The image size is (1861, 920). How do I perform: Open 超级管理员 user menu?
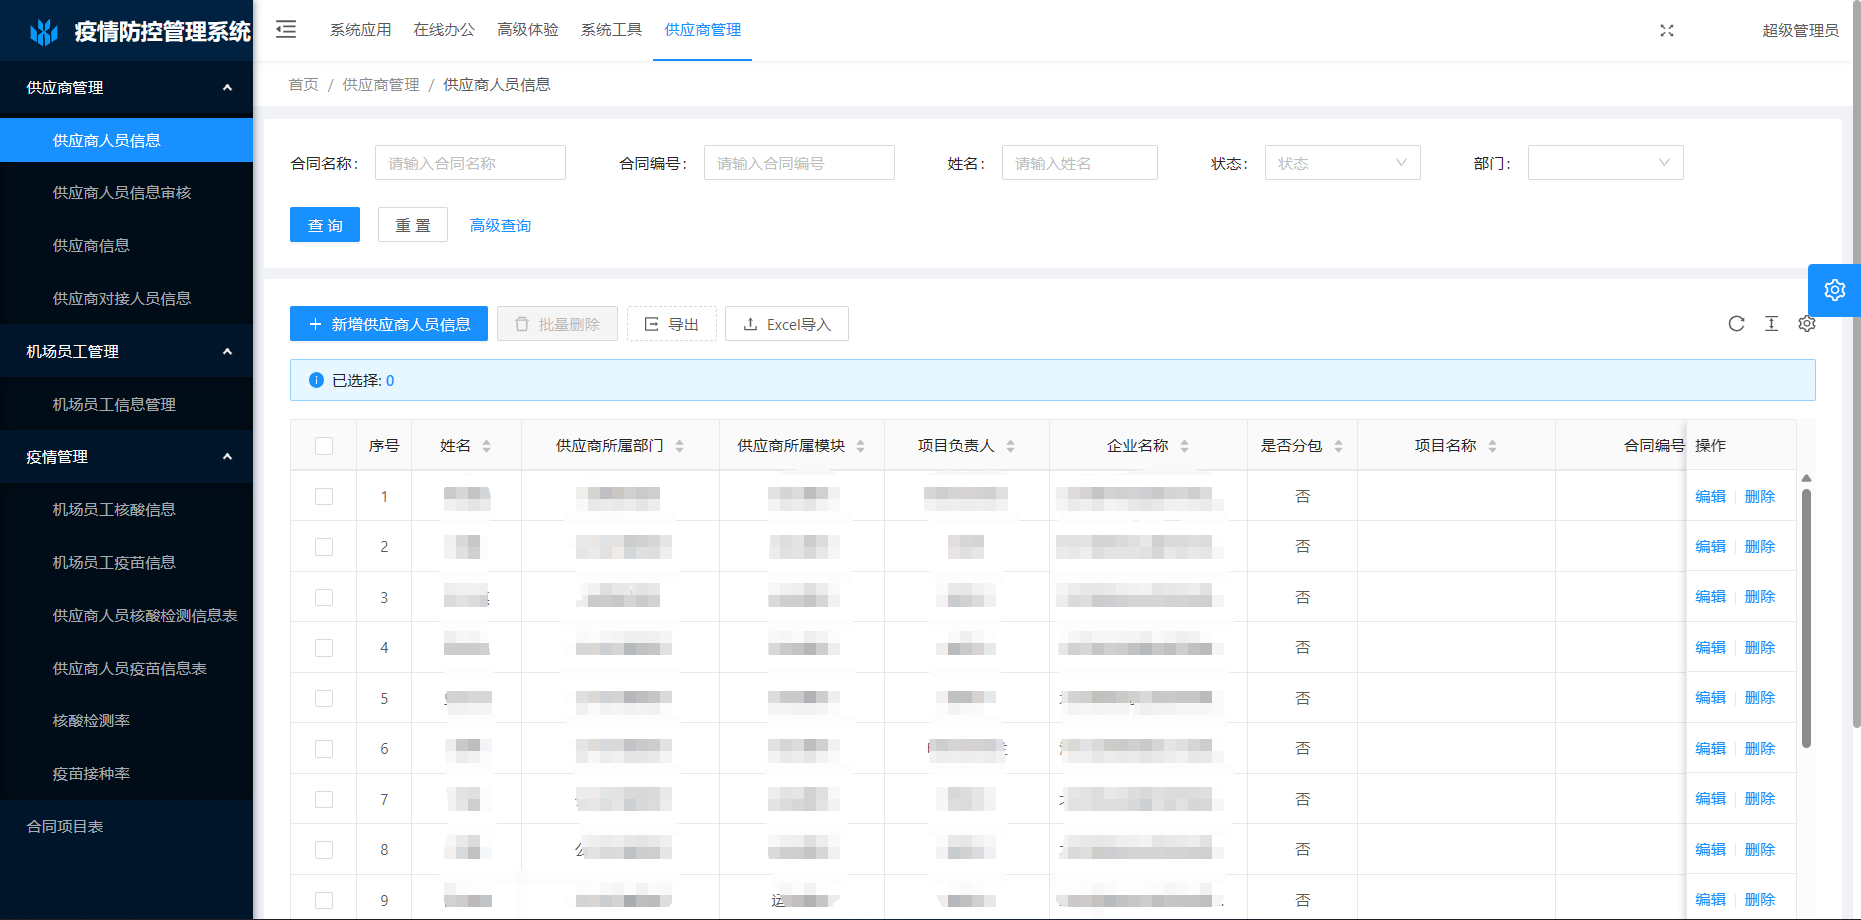coord(1800,30)
